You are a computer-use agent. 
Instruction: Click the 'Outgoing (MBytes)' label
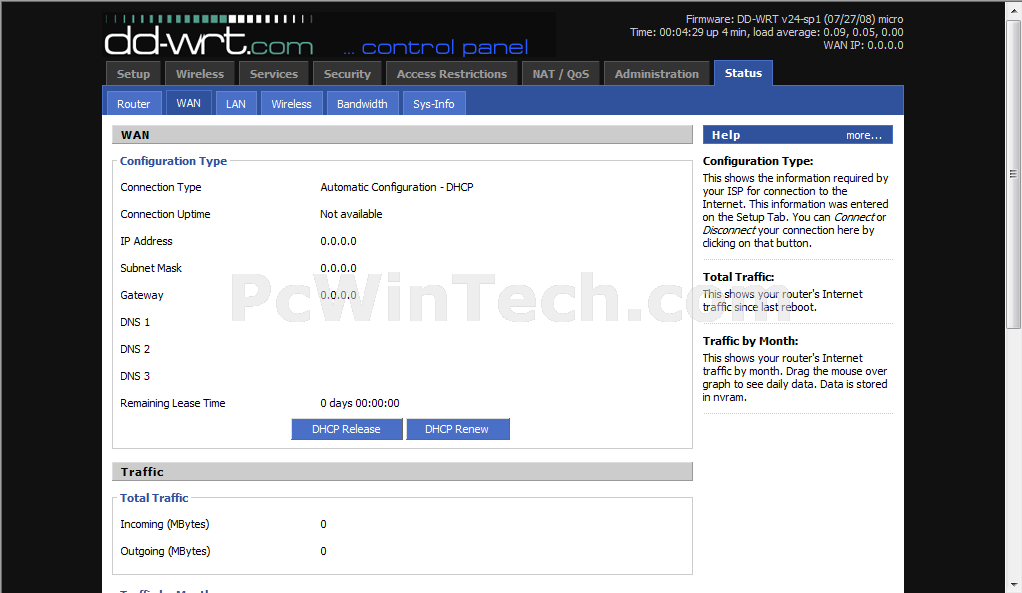point(166,551)
